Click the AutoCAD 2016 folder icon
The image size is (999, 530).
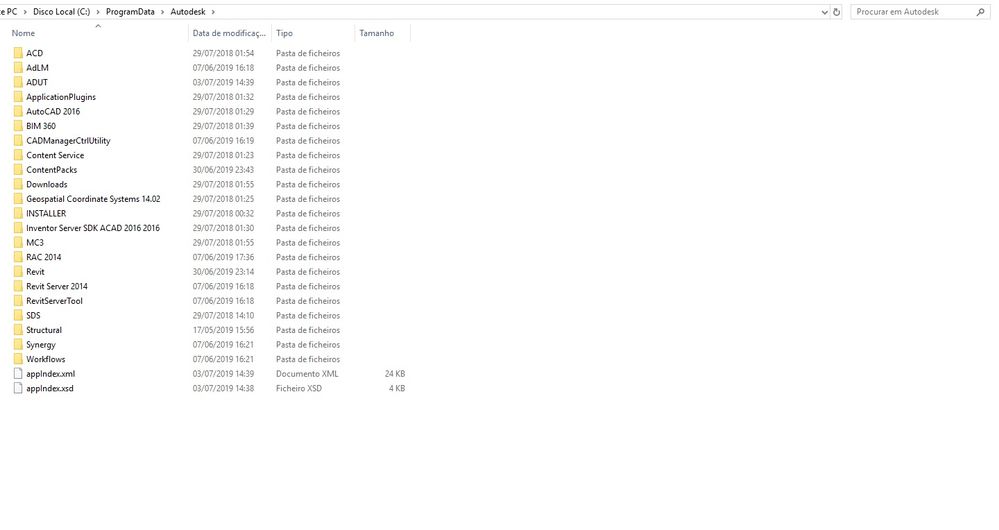click(18, 111)
